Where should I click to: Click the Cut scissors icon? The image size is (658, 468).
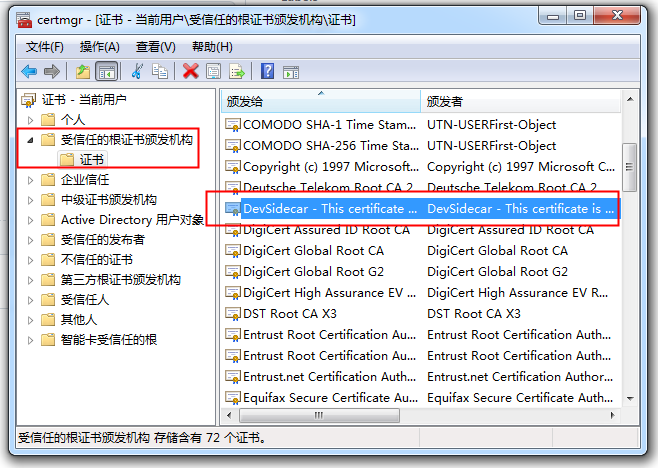point(137,71)
